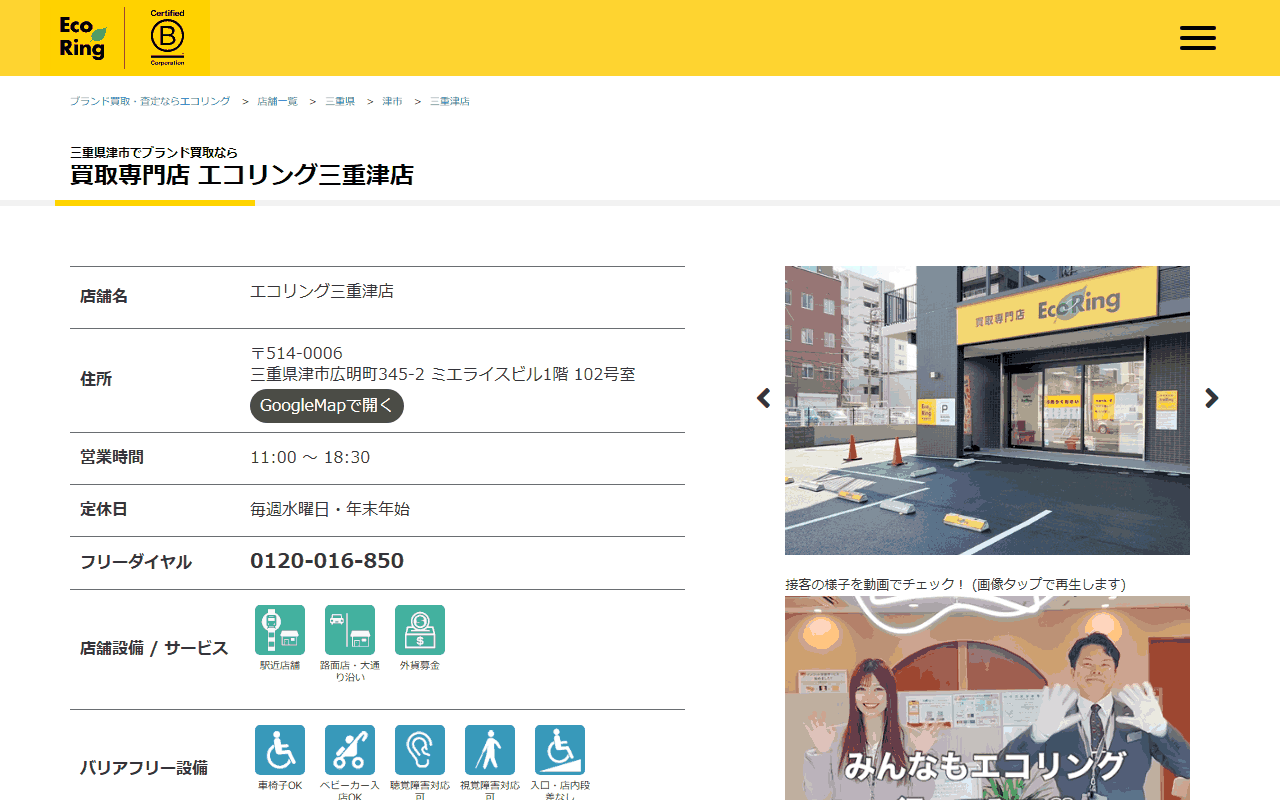Click the Eco Ring logo

[82, 38]
